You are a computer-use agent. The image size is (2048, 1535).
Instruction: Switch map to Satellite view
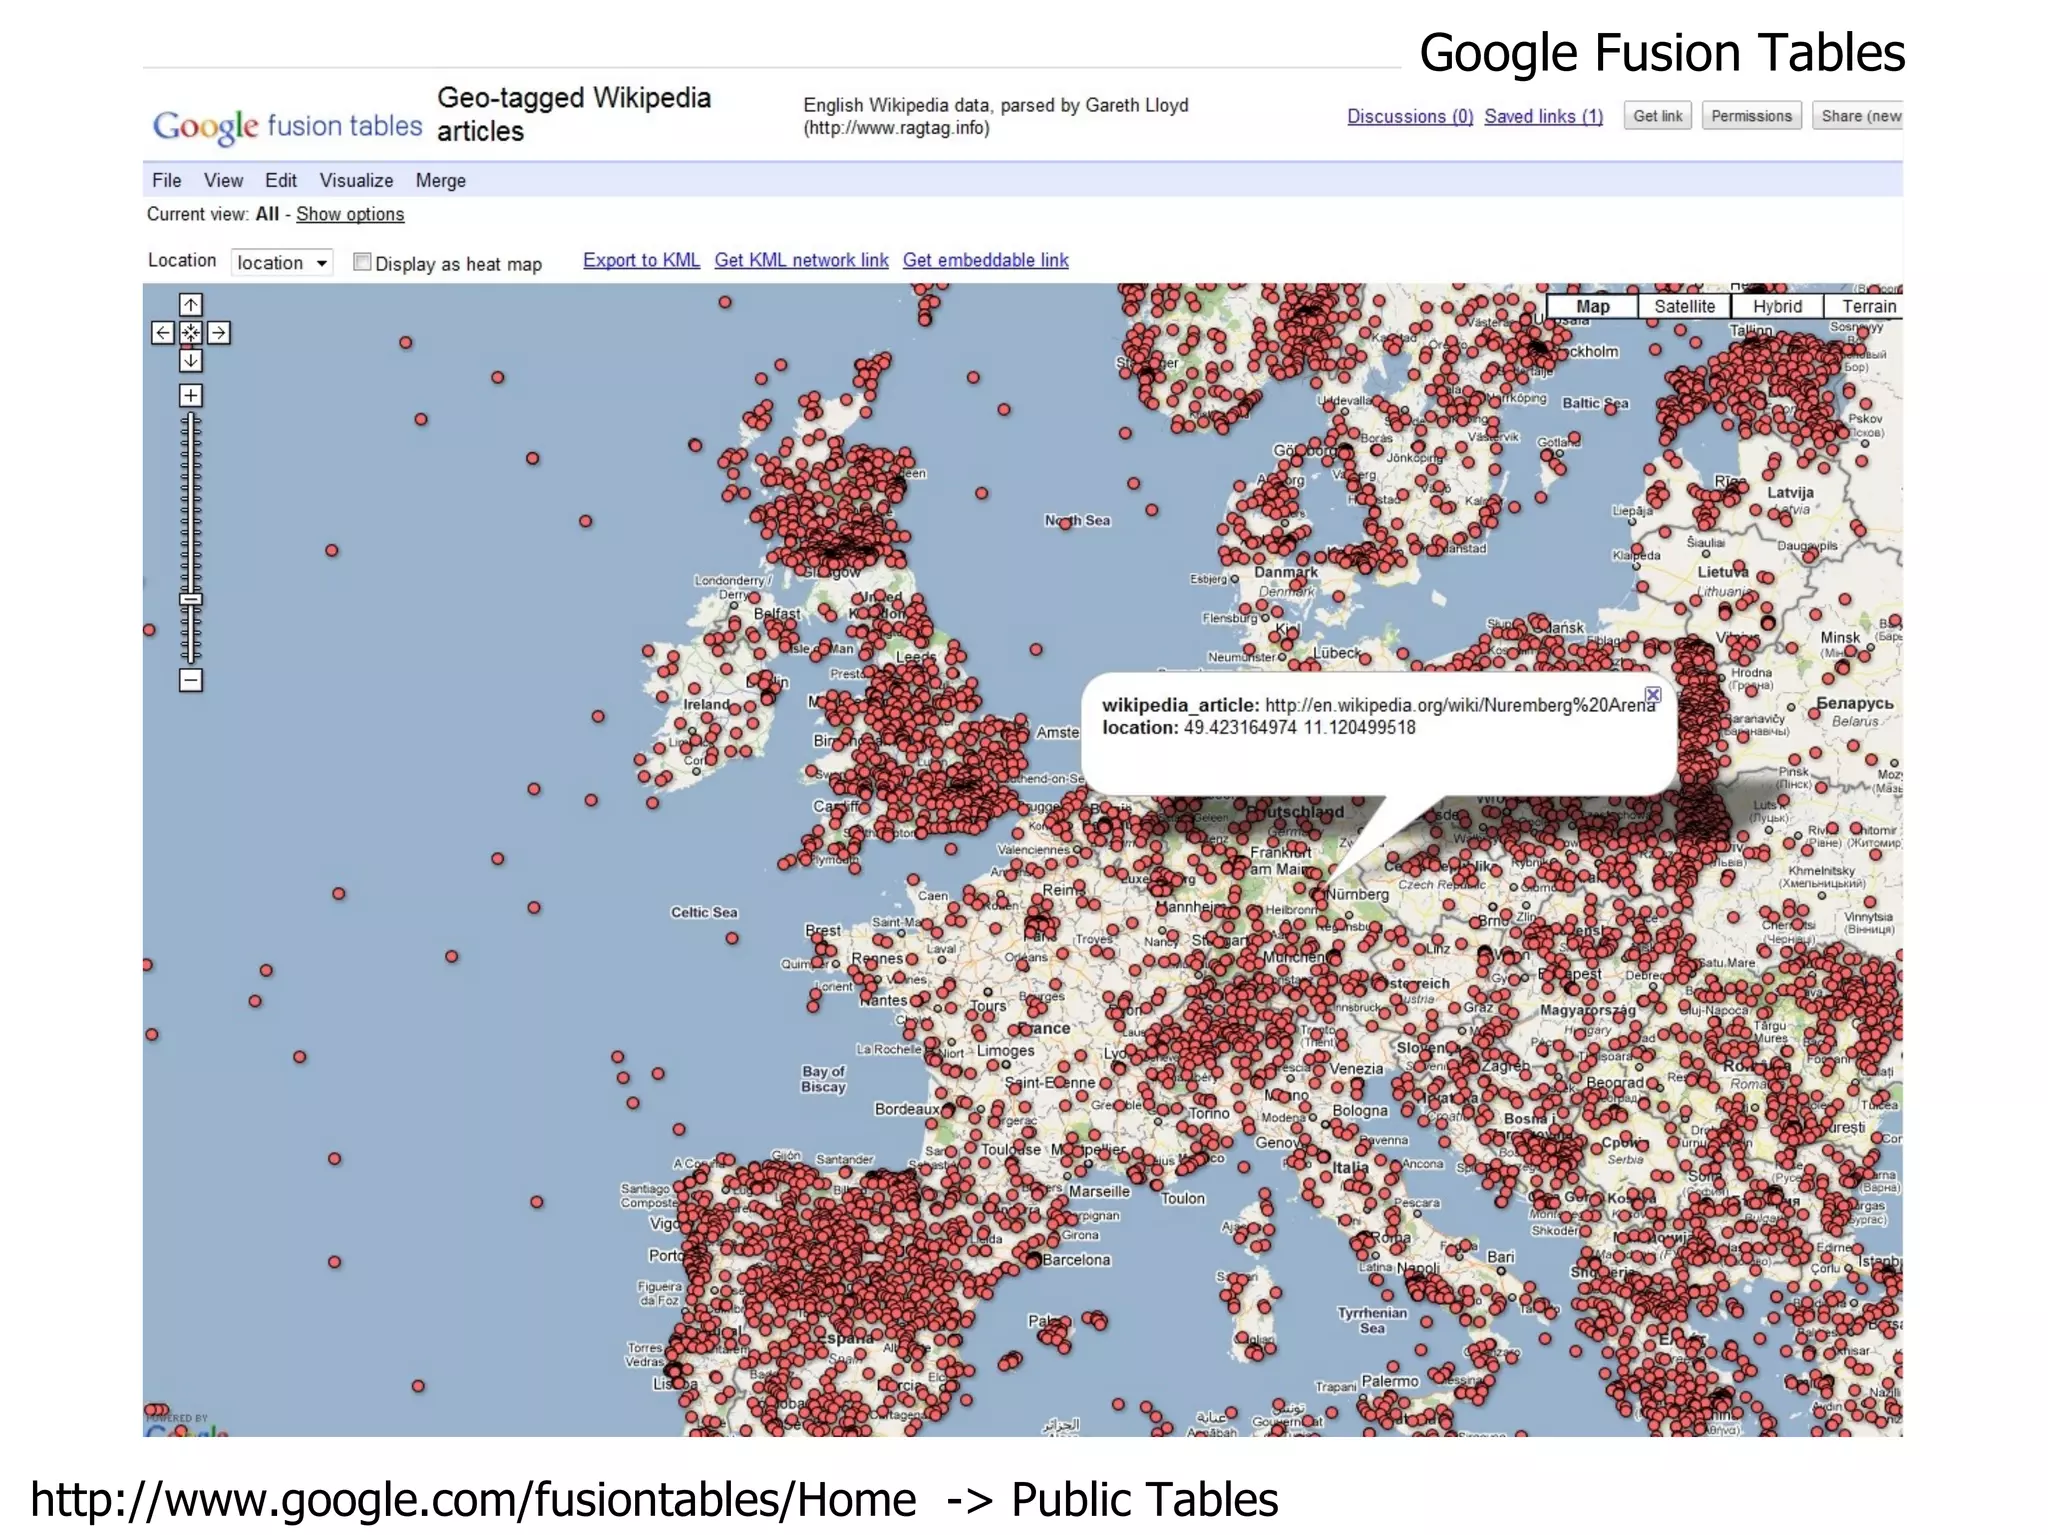1684,307
